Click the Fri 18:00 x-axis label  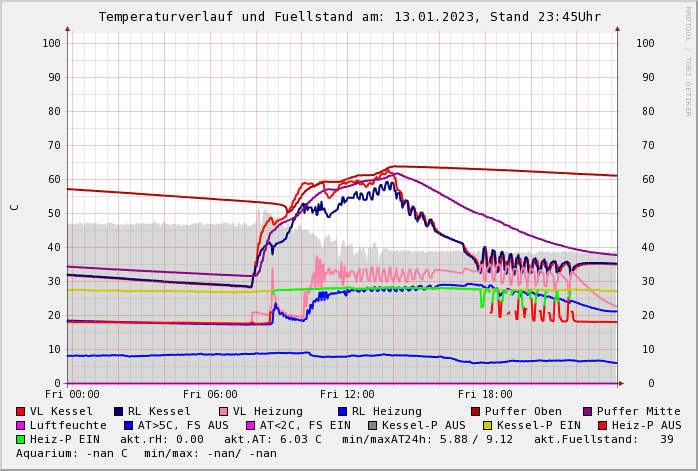click(x=485, y=394)
